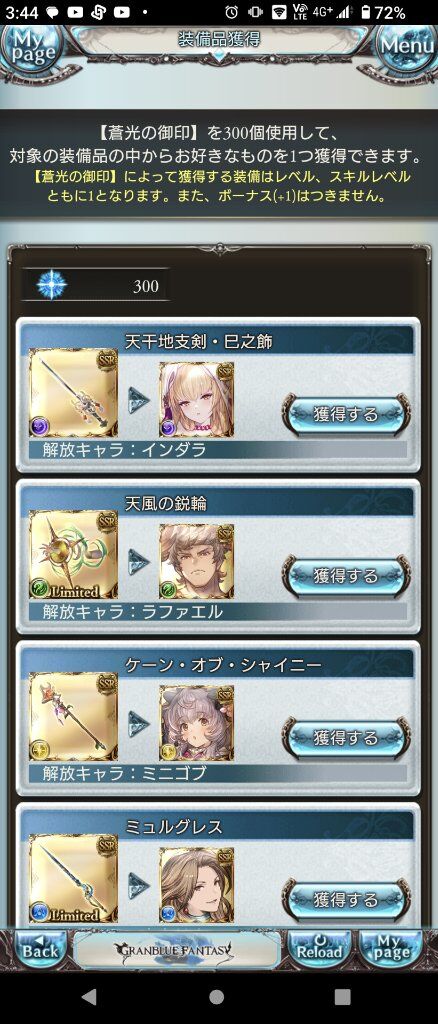Tap Android home navigation circle
The width and height of the screenshot is (438, 1024).
(217, 996)
